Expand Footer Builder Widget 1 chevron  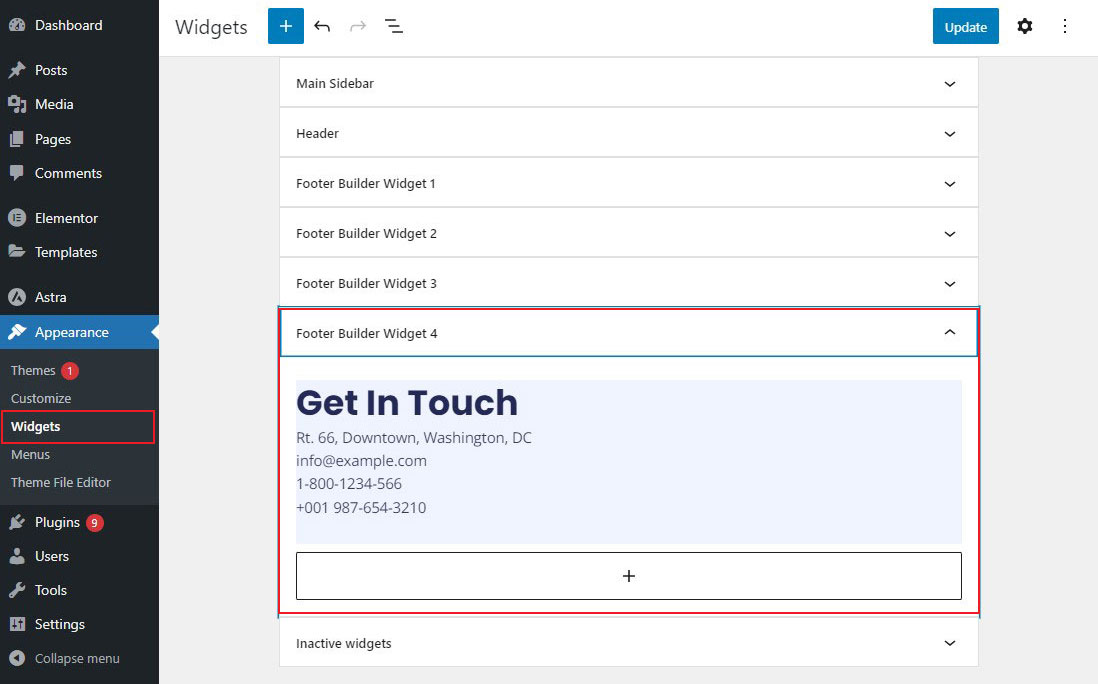pyautogui.click(x=950, y=184)
